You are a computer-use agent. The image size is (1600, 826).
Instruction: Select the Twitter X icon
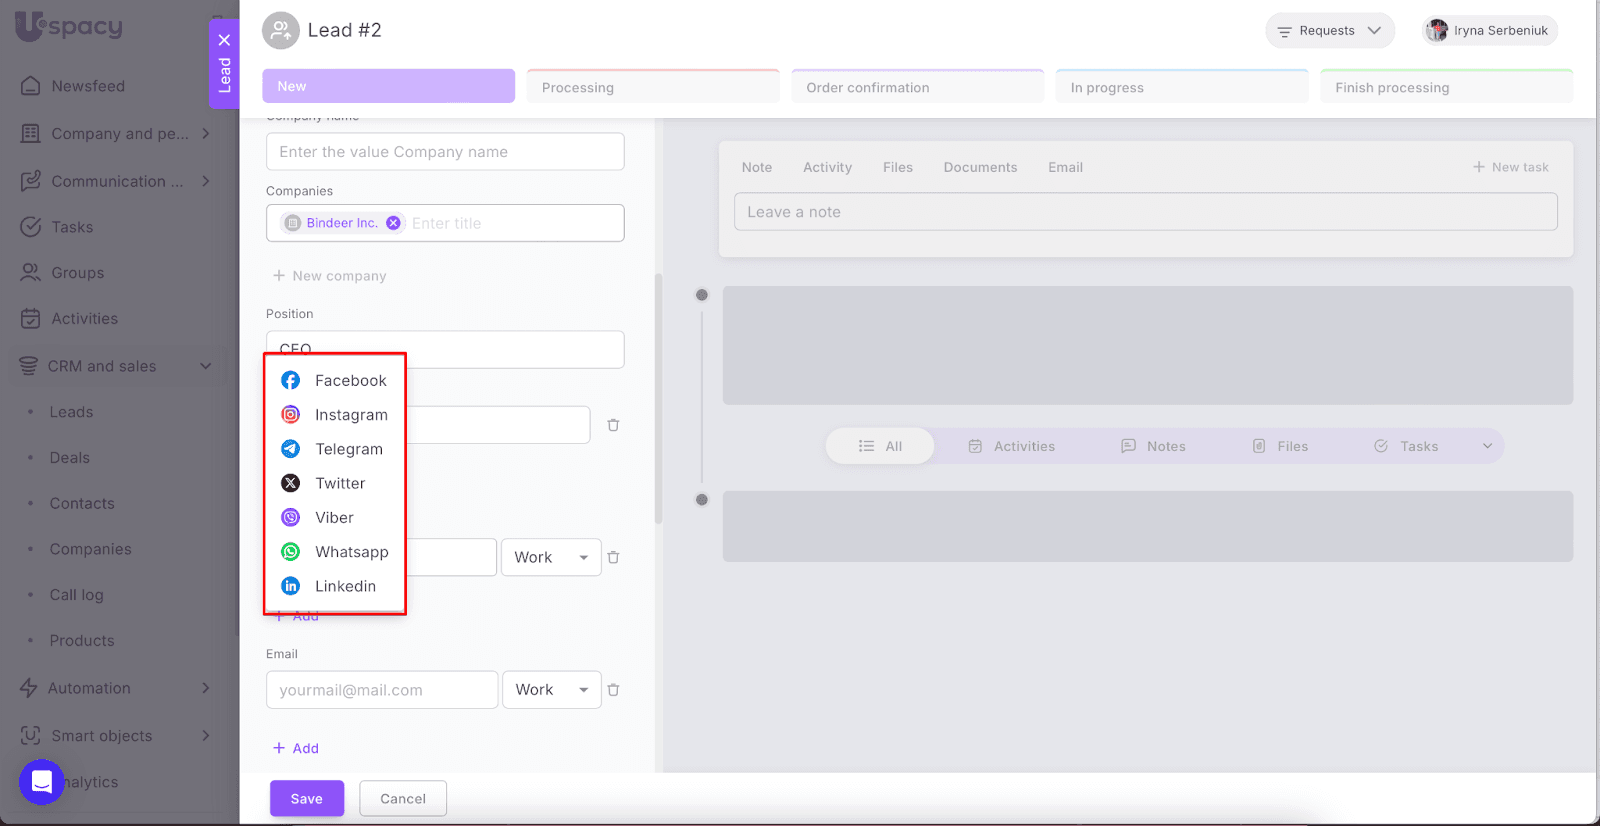(x=291, y=483)
